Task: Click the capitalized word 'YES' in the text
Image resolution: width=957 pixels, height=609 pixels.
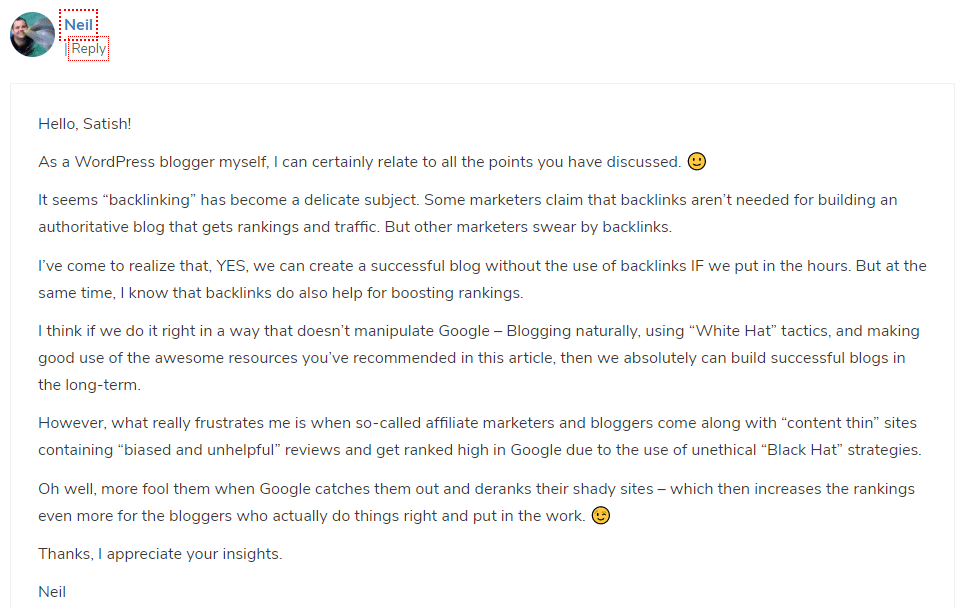Action: click(x=231, y=266)
